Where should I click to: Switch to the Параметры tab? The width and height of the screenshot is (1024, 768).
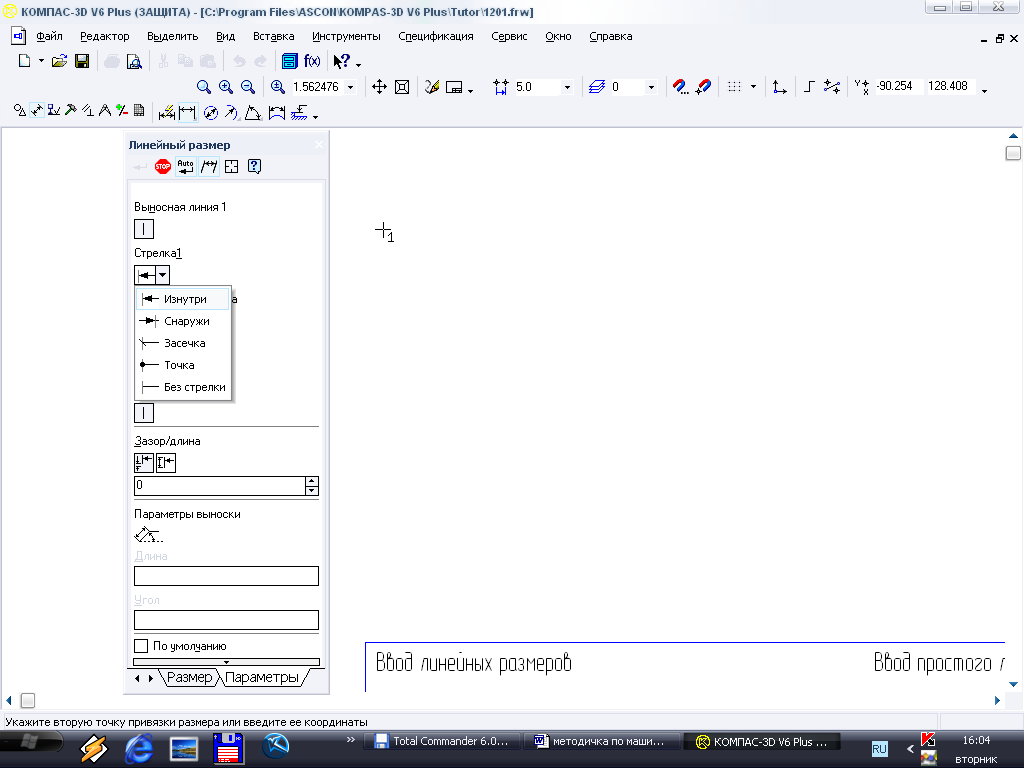tap(262, 677)
